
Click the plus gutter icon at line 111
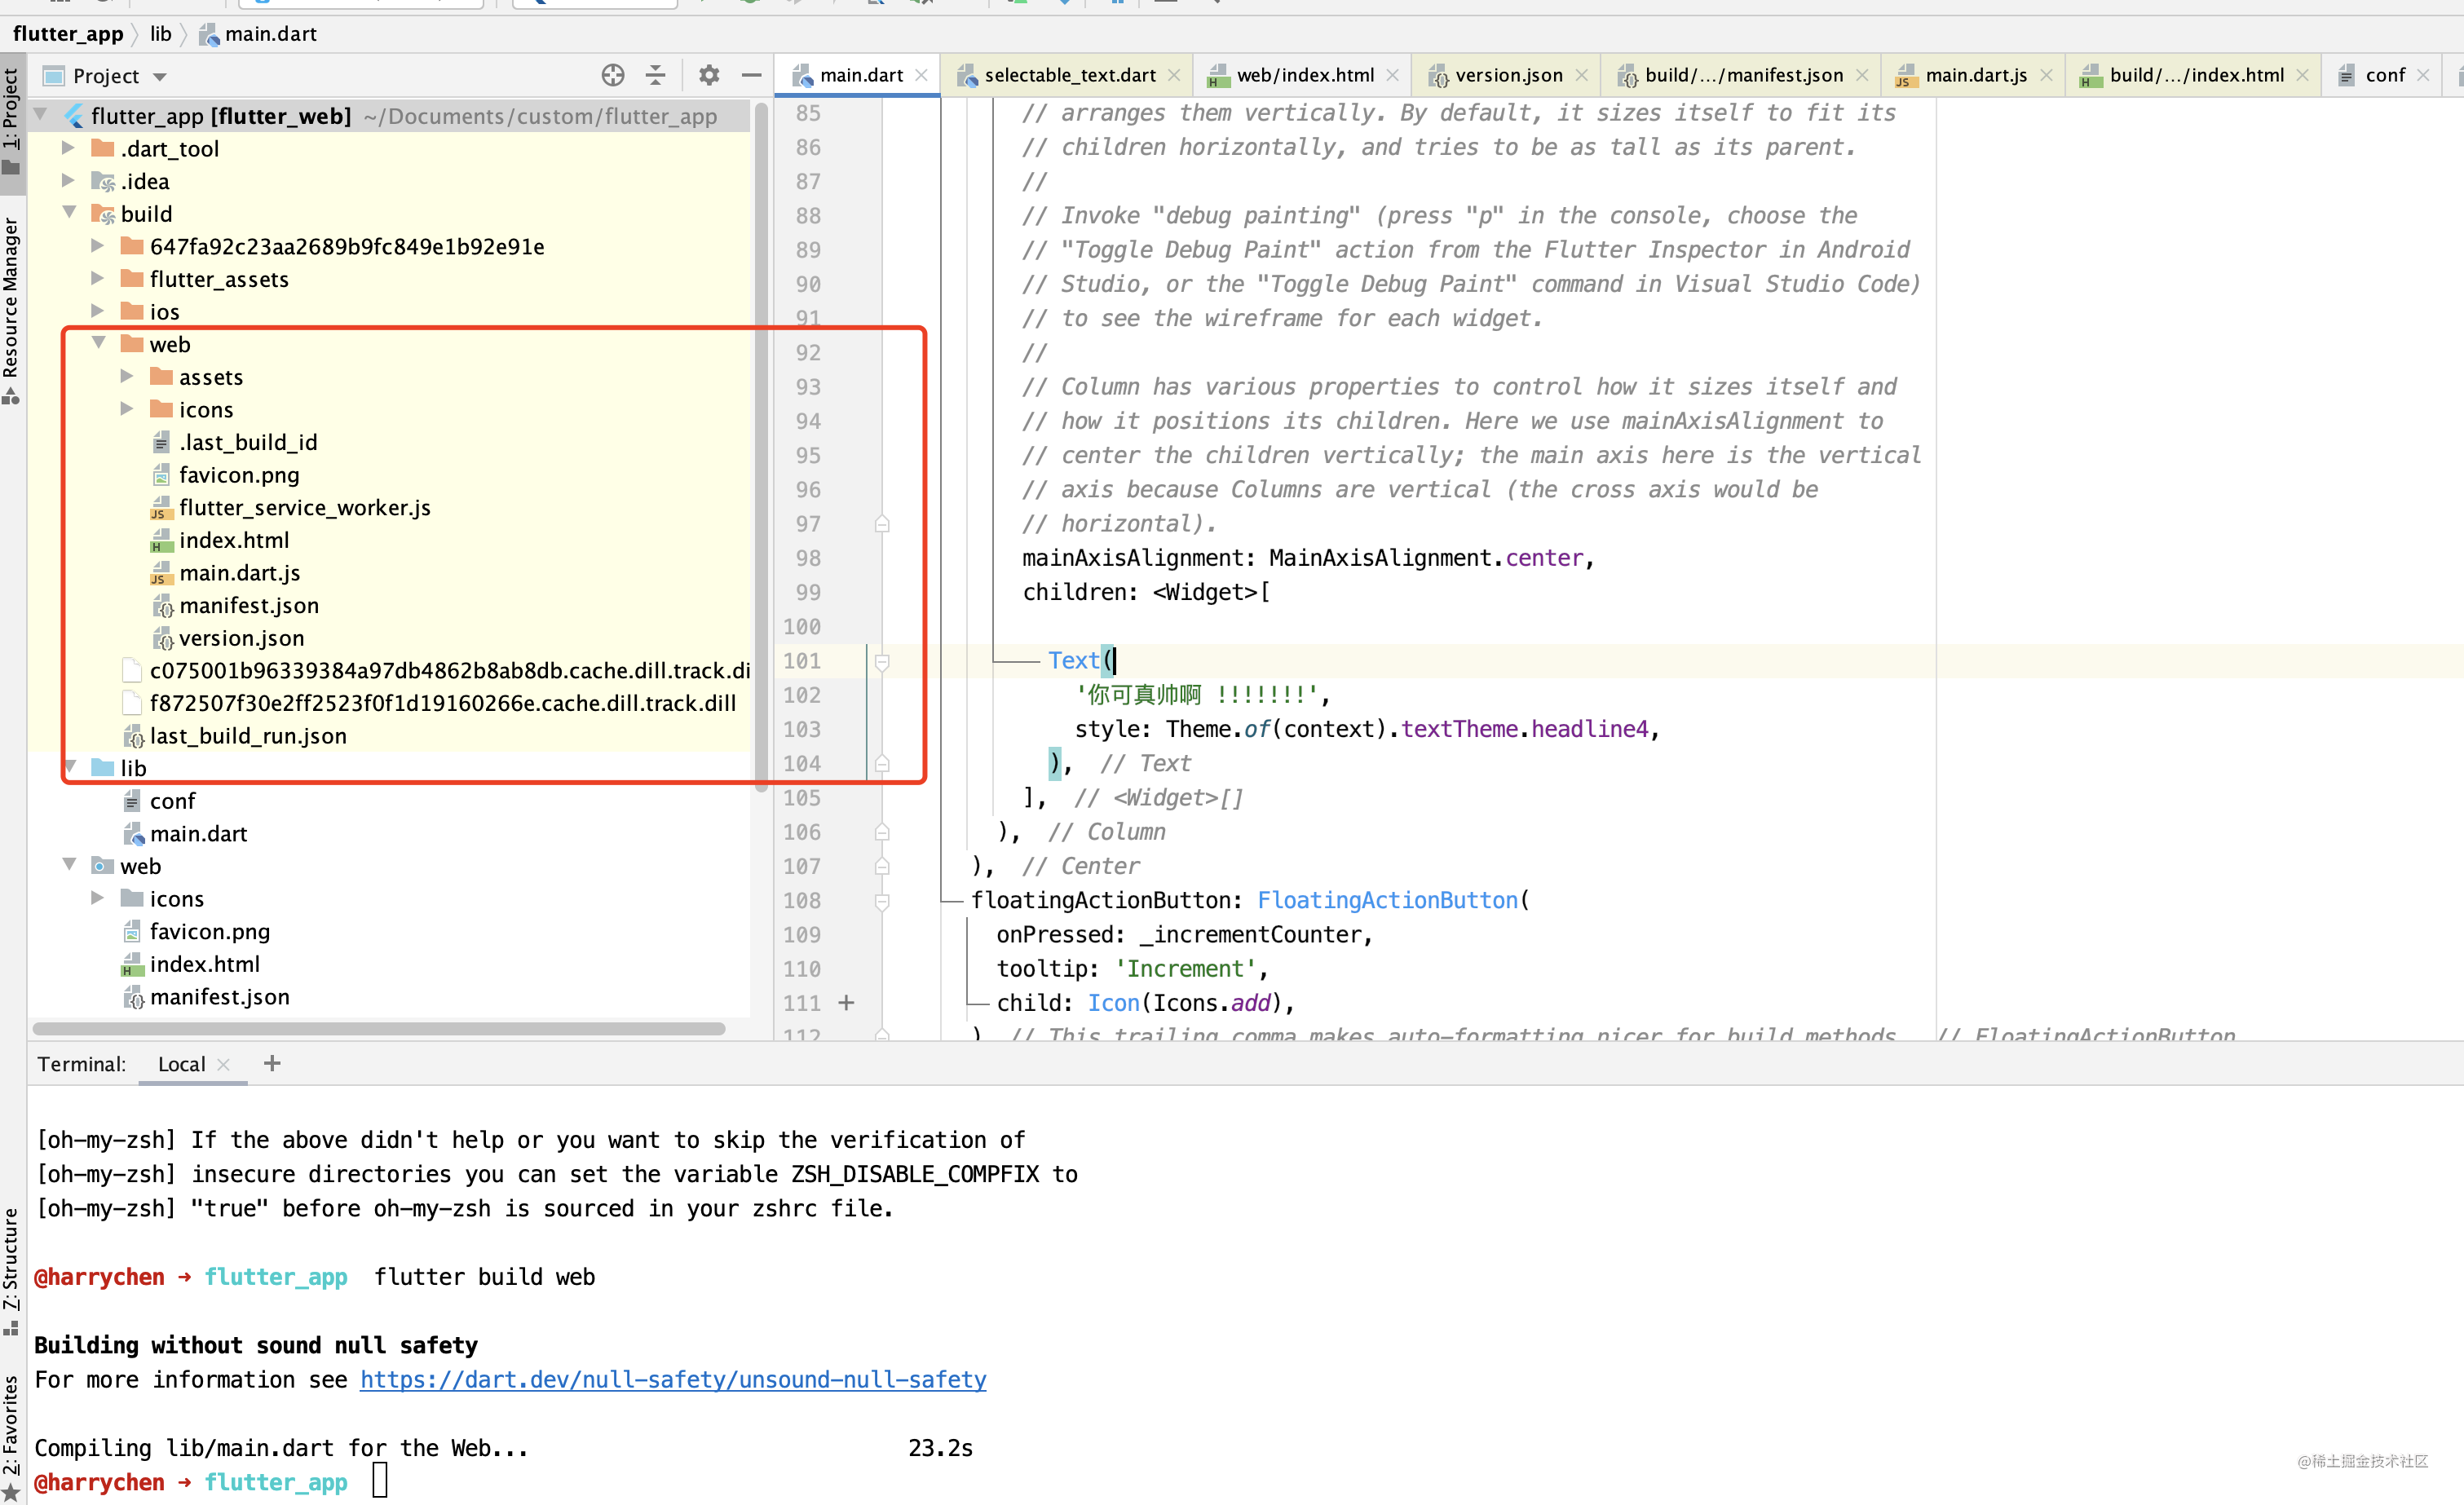(846, 1002)
